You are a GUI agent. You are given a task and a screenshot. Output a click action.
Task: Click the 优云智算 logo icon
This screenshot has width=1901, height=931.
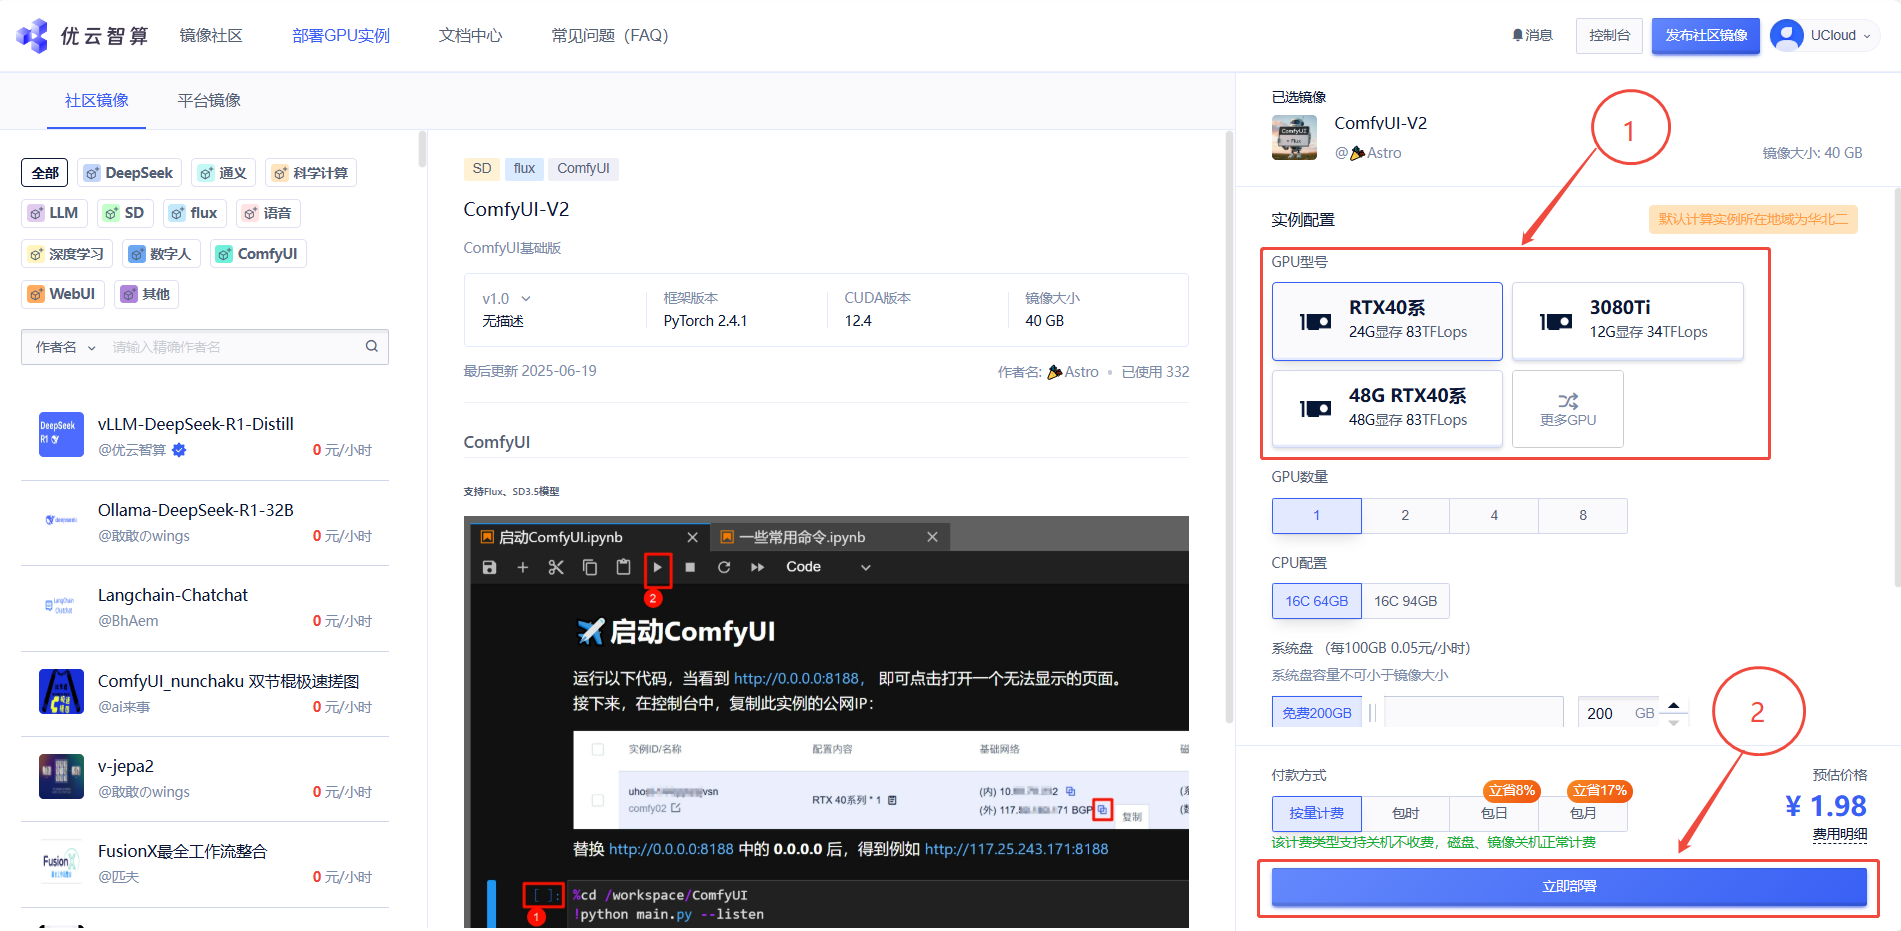32,35
